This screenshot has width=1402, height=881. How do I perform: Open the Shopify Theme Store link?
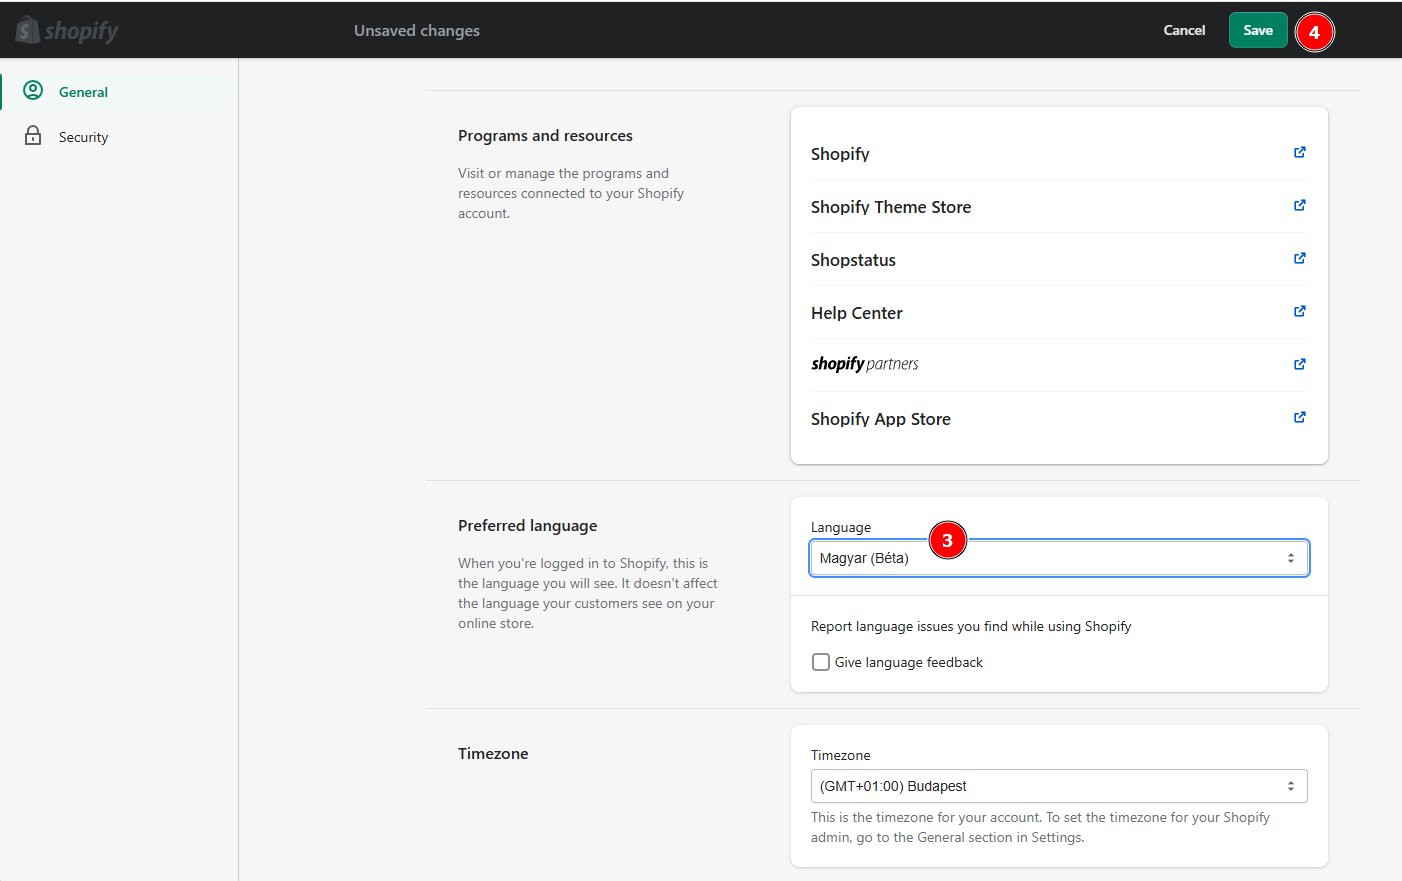click(891, 207)
